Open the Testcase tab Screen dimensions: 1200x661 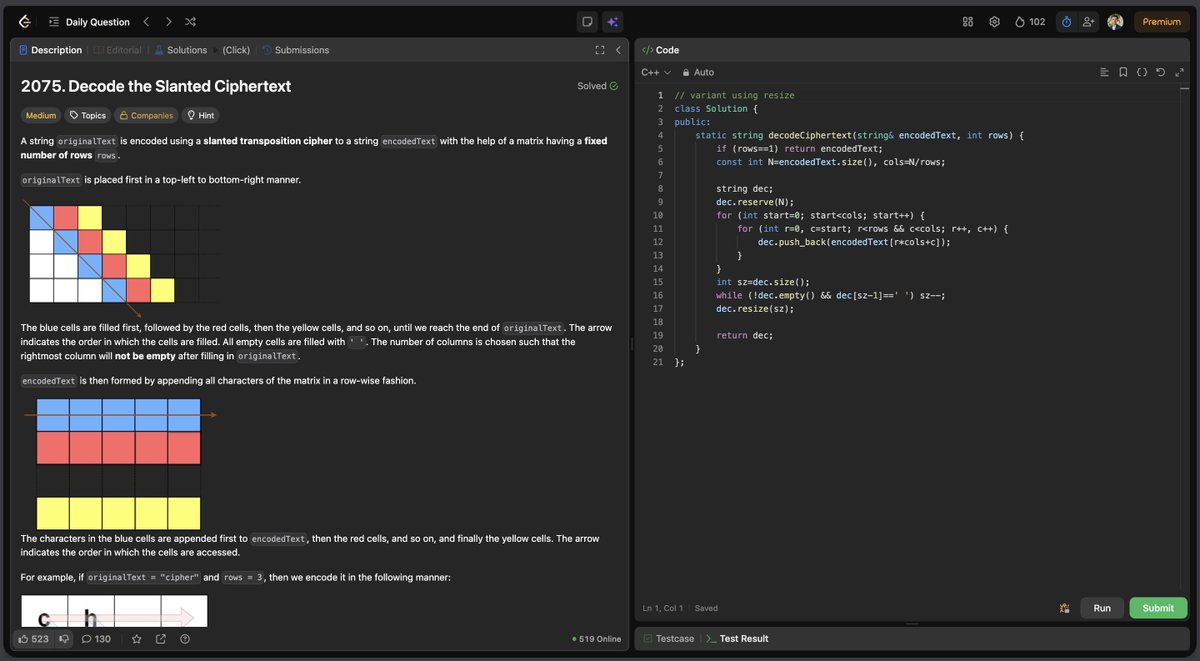click(669, 639)
